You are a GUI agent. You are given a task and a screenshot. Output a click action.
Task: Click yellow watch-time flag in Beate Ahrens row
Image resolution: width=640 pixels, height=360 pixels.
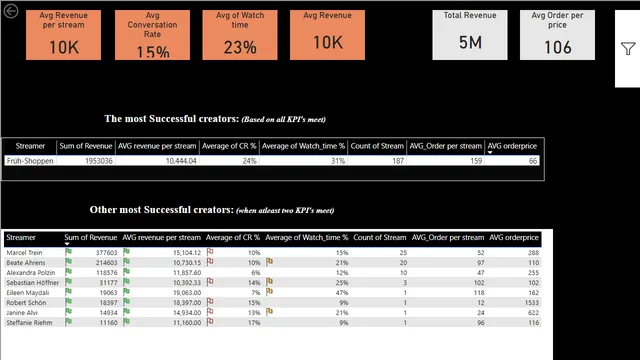click(x=269, y=262)
